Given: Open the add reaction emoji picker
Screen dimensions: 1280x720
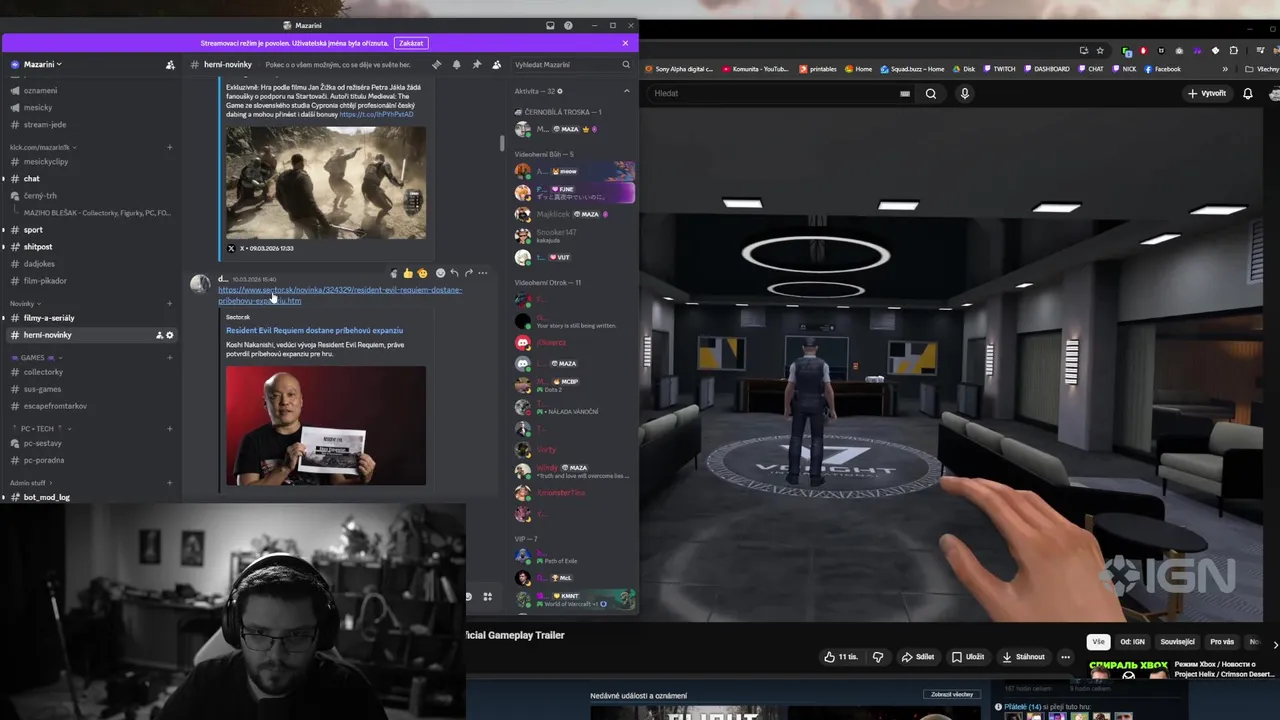Looking at the screenshot, I should point(440,273).
